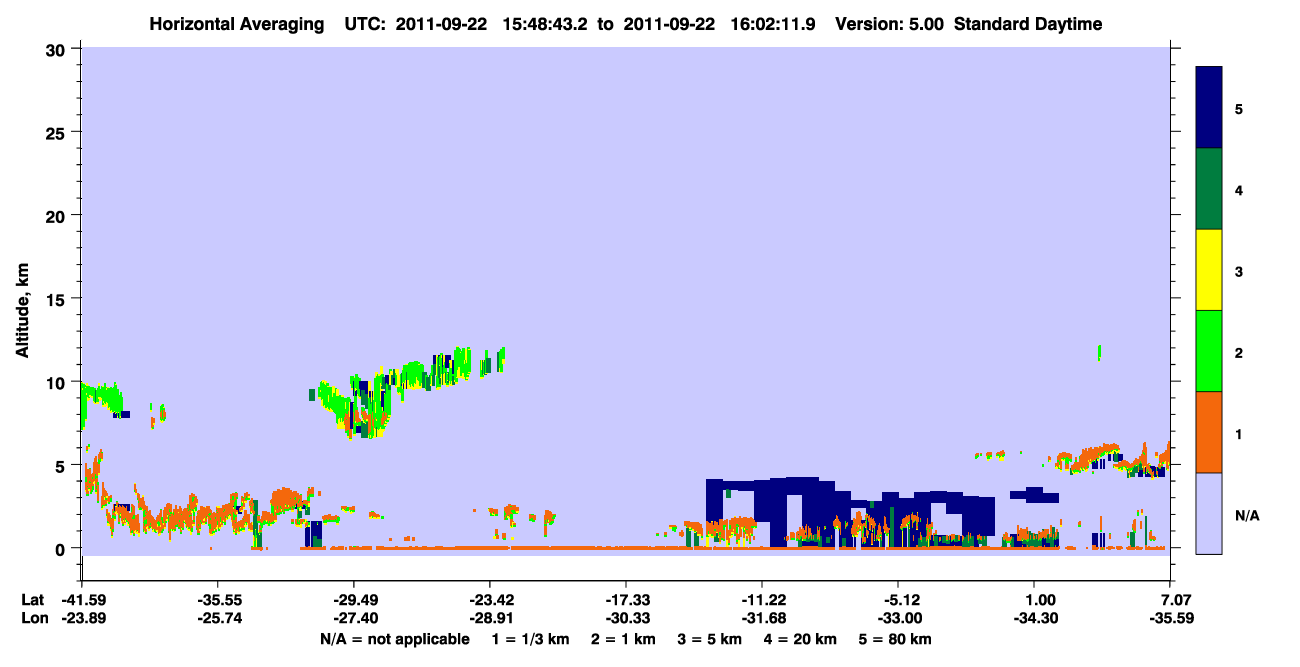Click the longitude value -34.30
Viewport: 1300px width, 667px height.
click(1034, 619)
